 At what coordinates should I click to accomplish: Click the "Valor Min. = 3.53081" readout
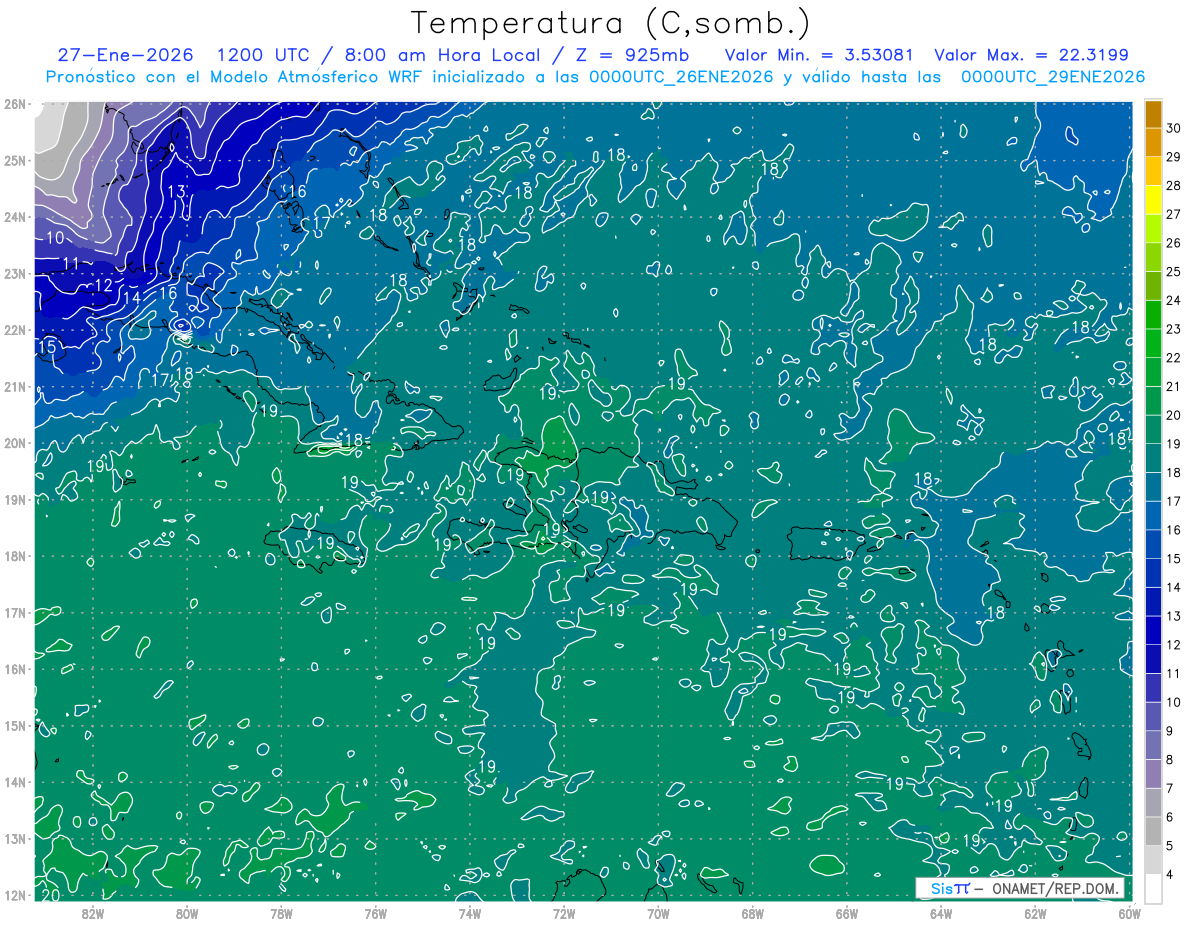pos(817,55)
